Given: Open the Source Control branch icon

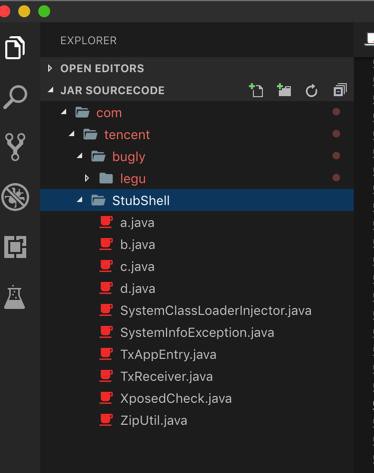Looking at the screenshot, I should (15, 147).
